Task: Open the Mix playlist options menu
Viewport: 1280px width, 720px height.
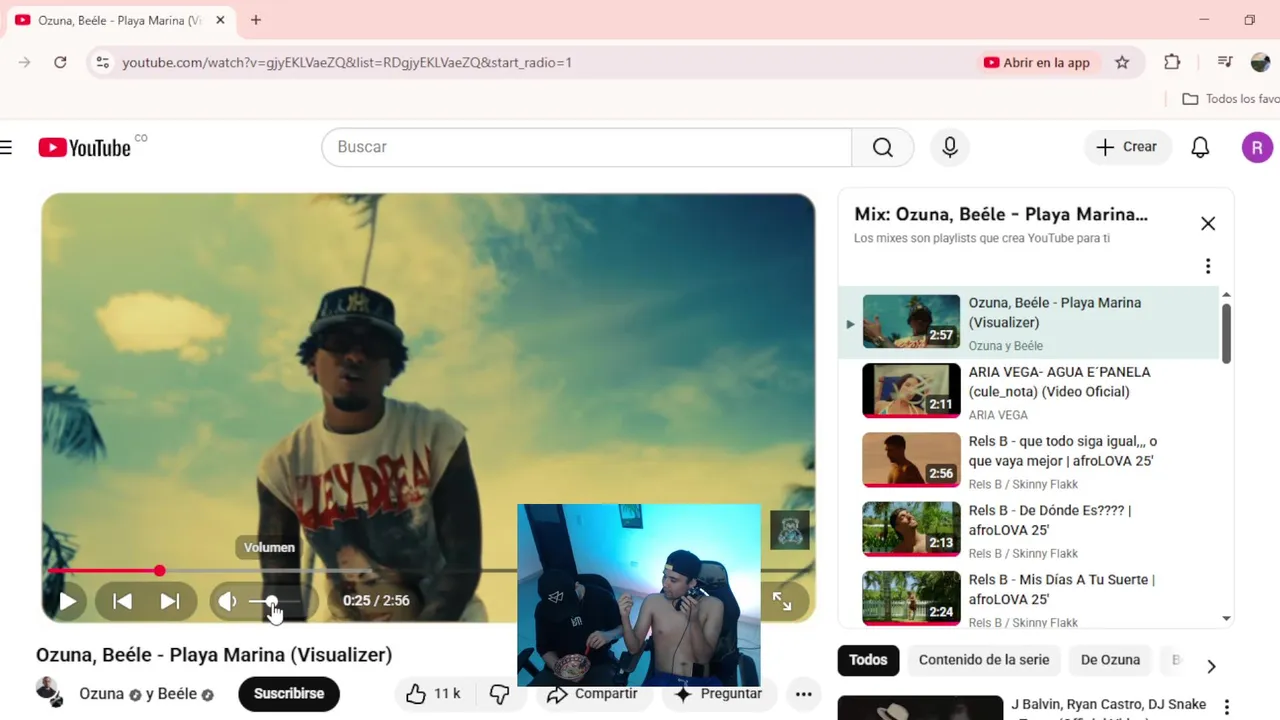Action: click(x=1208, y=266)
